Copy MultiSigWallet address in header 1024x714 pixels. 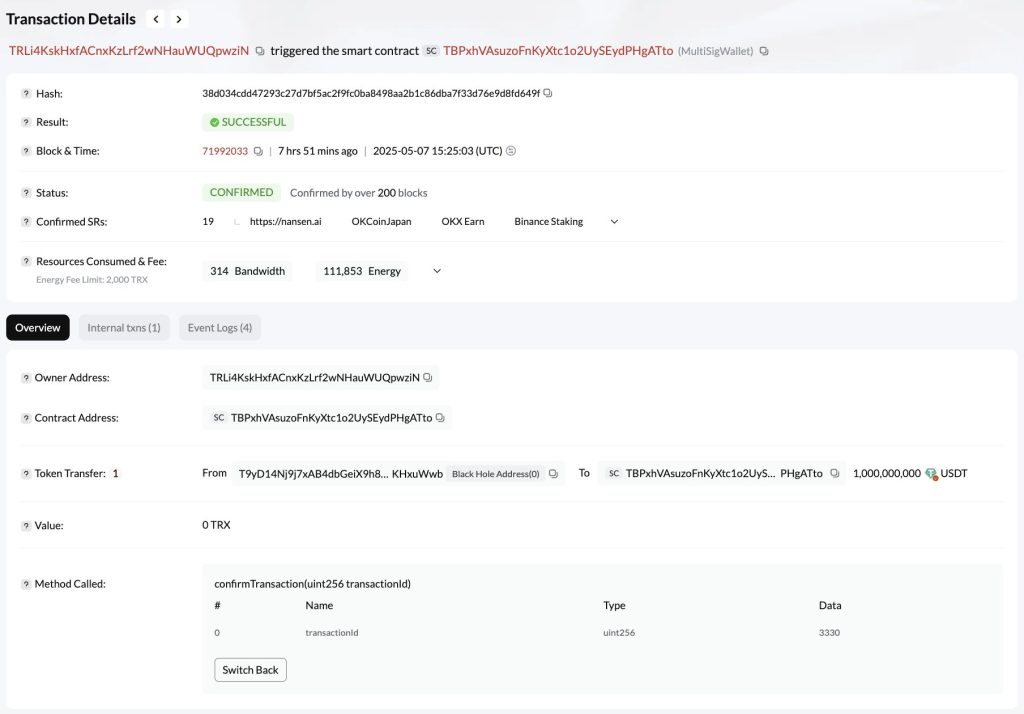tap(764, 51)
